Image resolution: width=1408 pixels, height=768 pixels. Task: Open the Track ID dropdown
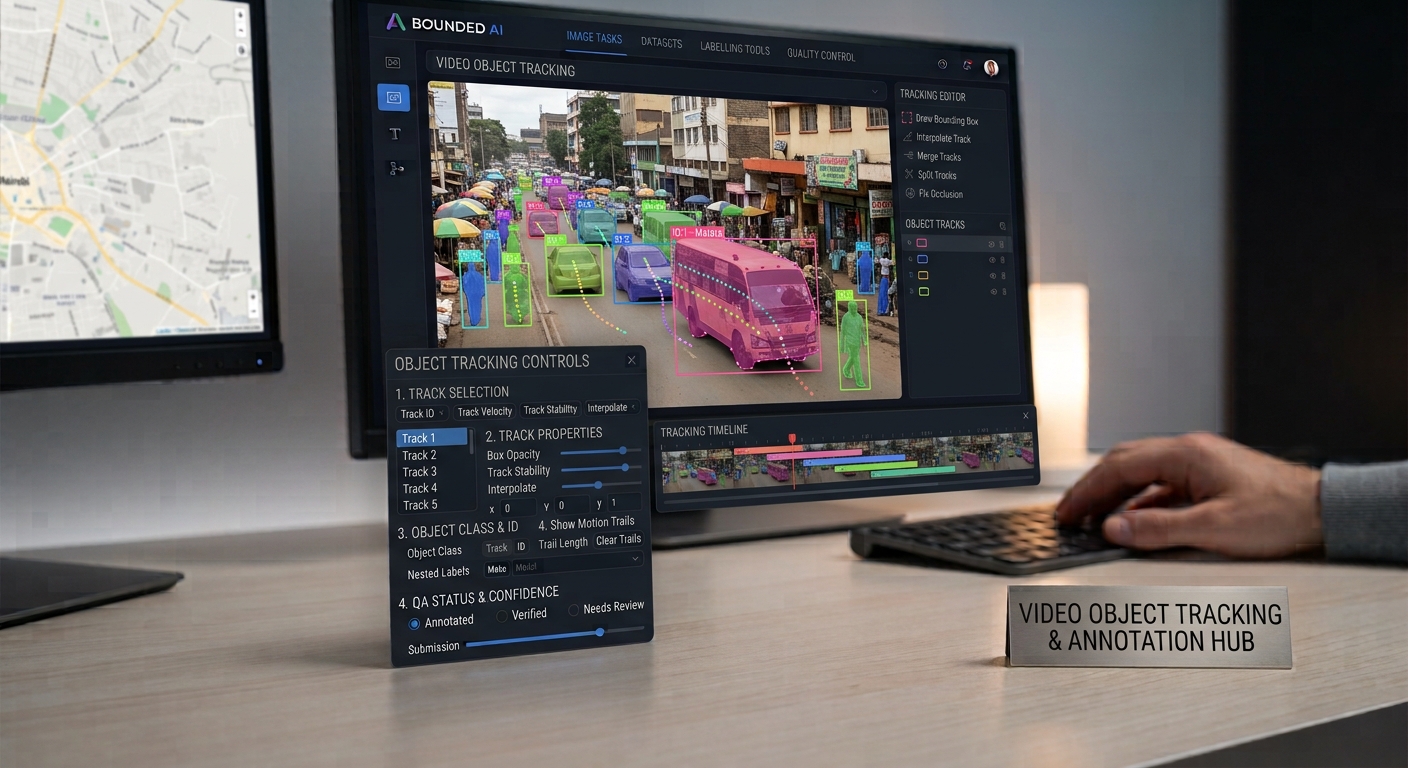[x=422, y=413]
